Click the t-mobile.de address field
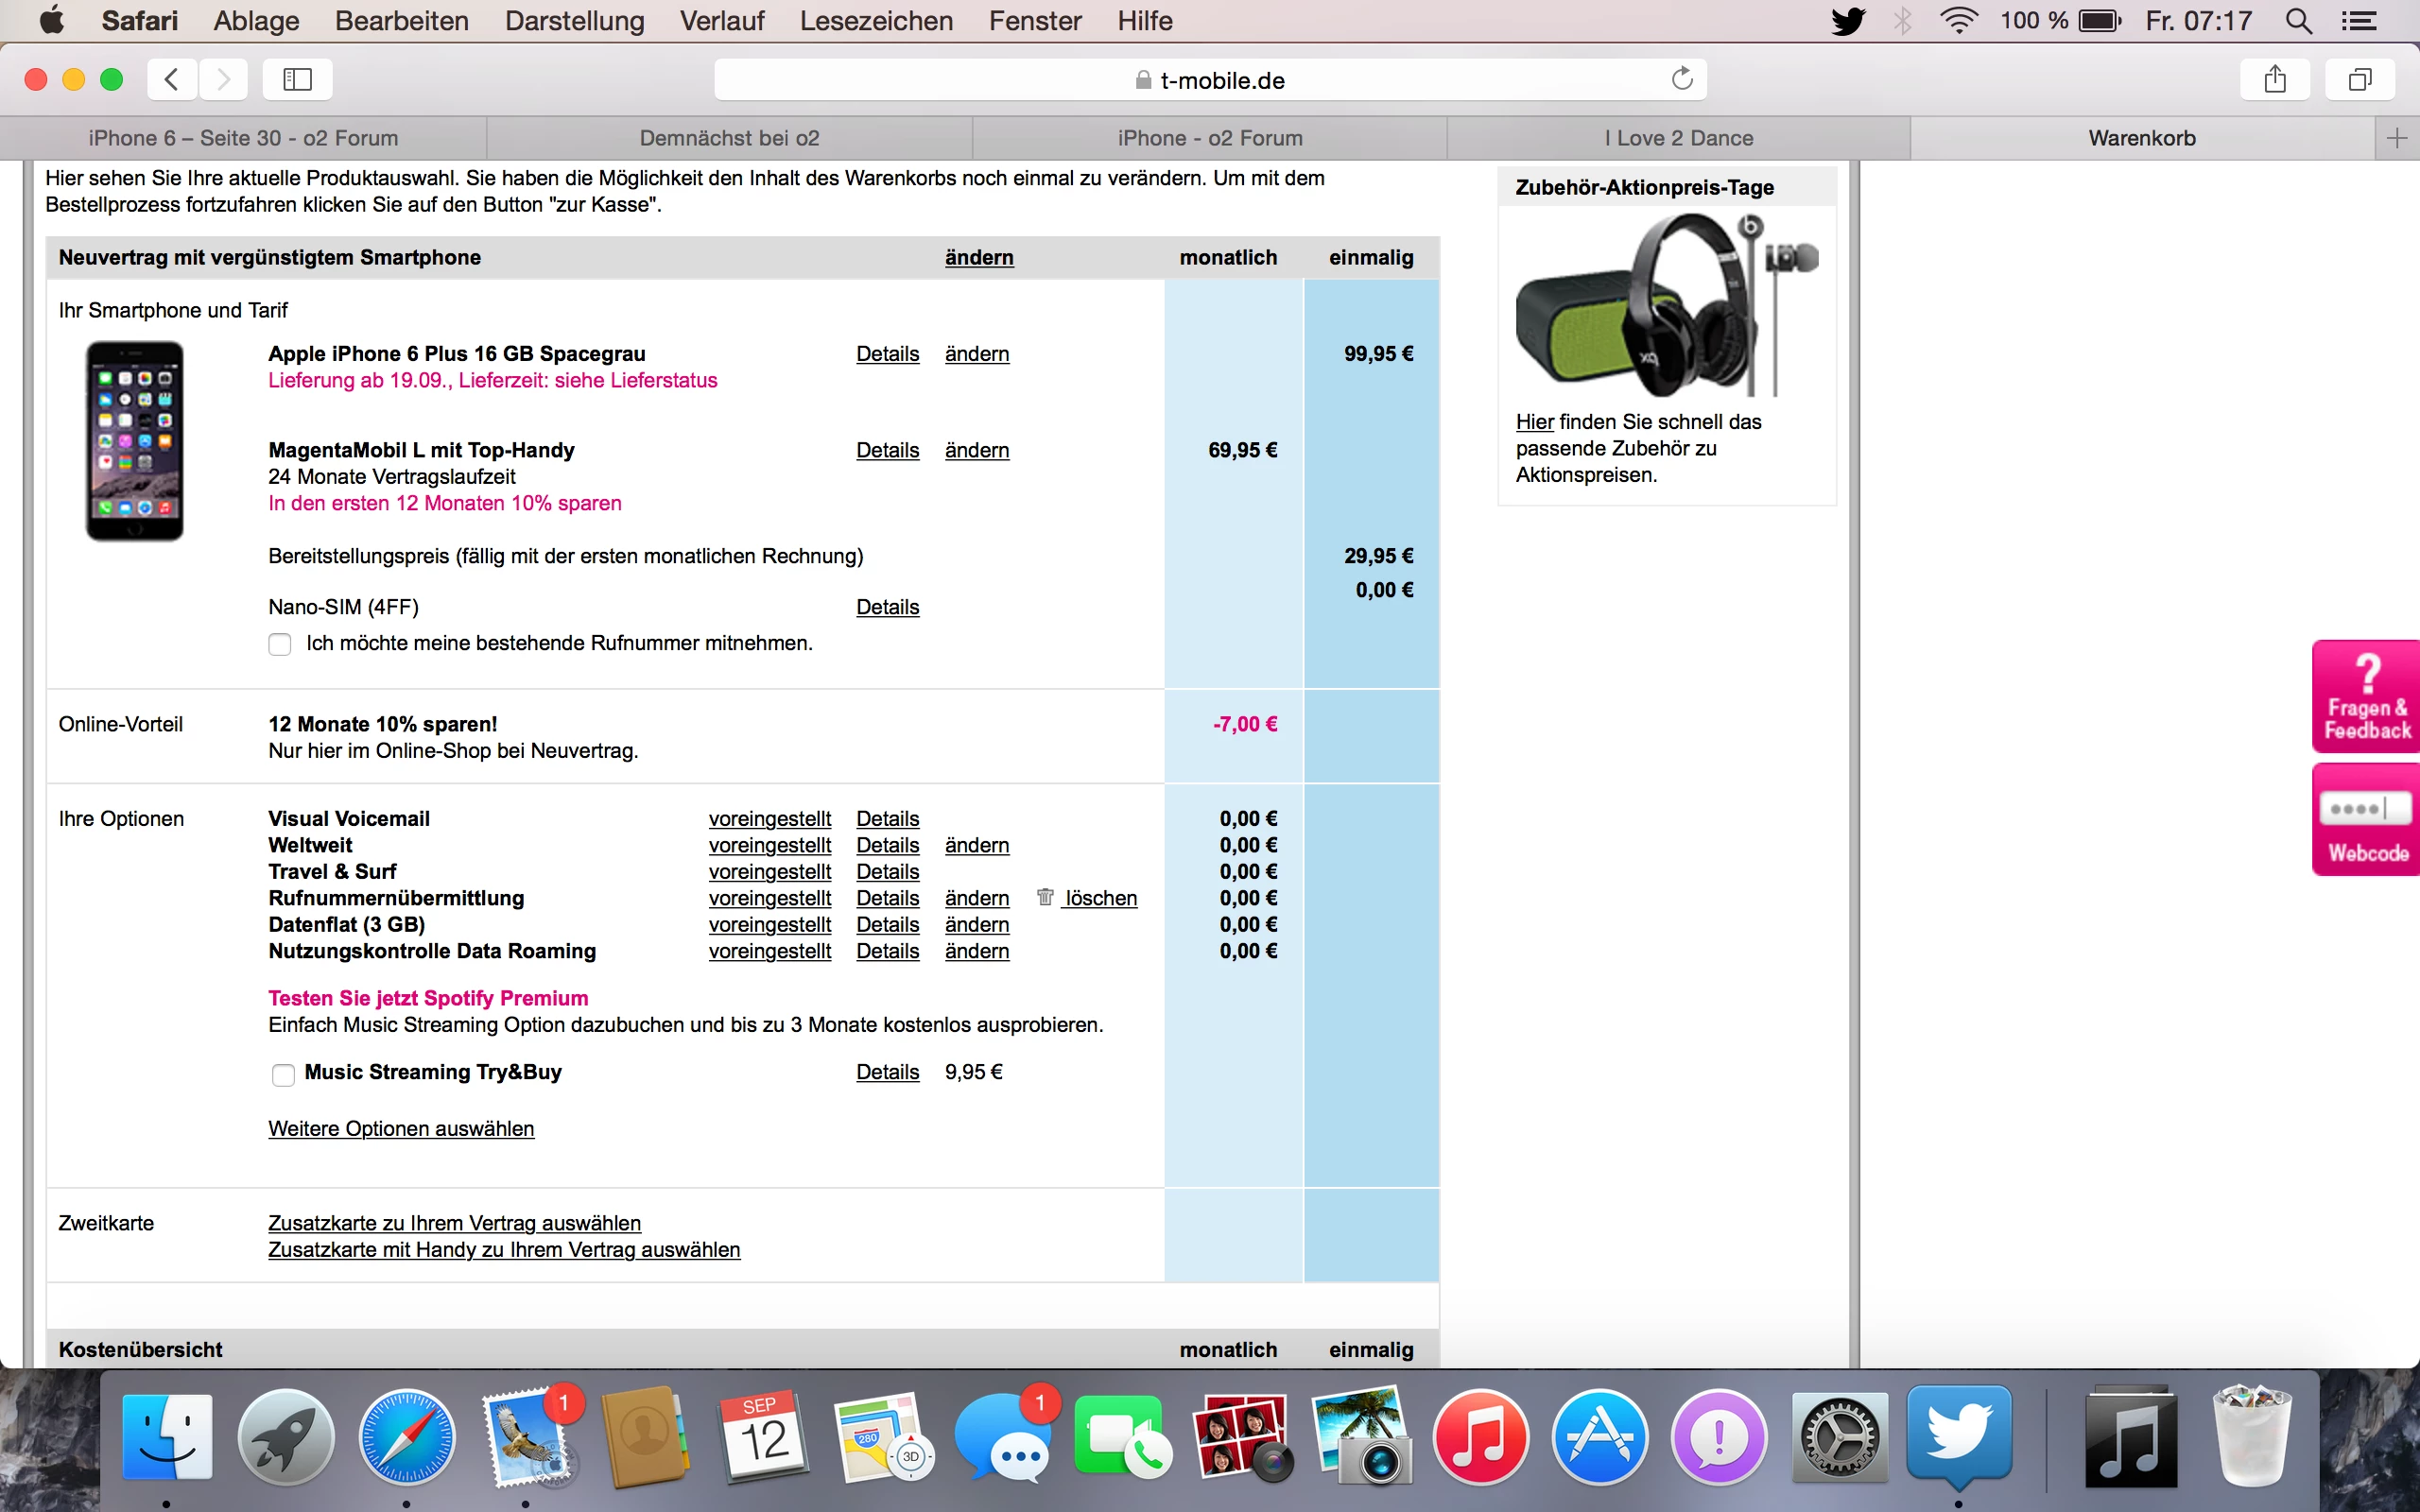Viewport: 2420px width, 1512px height. (1210, 80)
